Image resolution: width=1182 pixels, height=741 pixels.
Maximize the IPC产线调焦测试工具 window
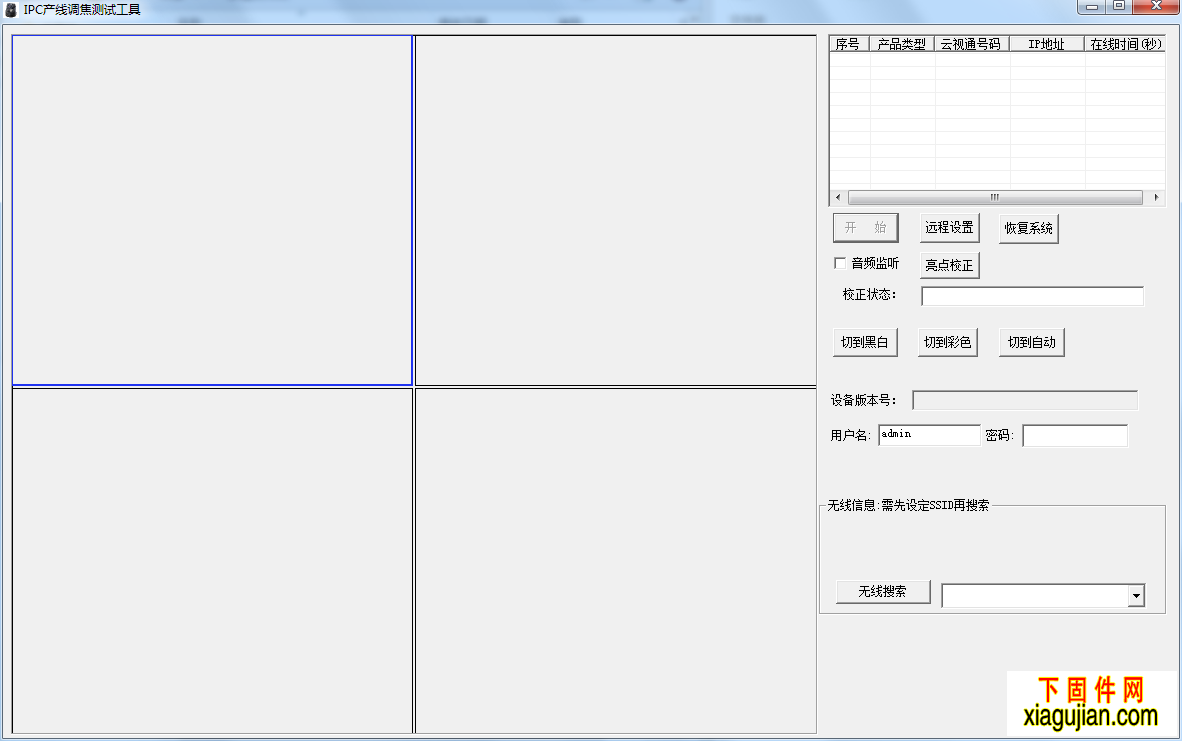[x=1119, y=7]
